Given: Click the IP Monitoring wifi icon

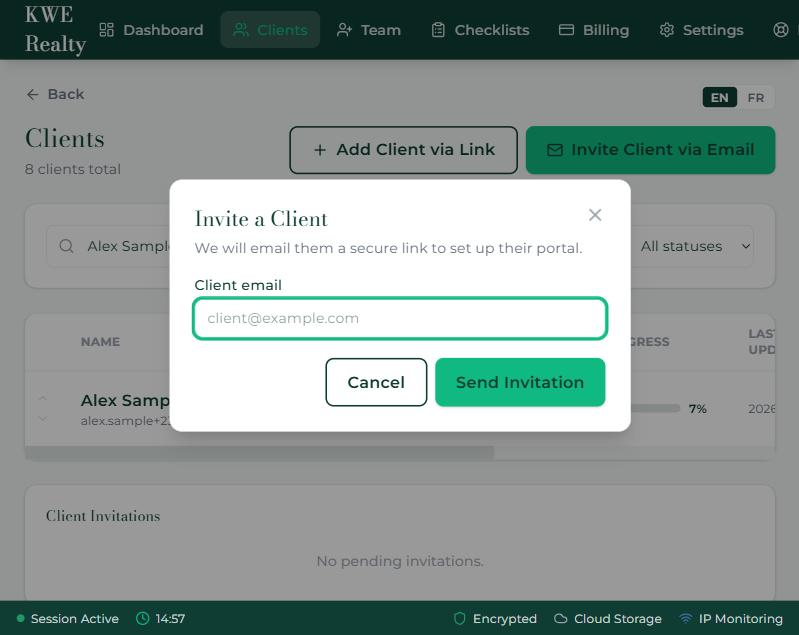Looking at the screenshot, I should click(x=686, y=619).
